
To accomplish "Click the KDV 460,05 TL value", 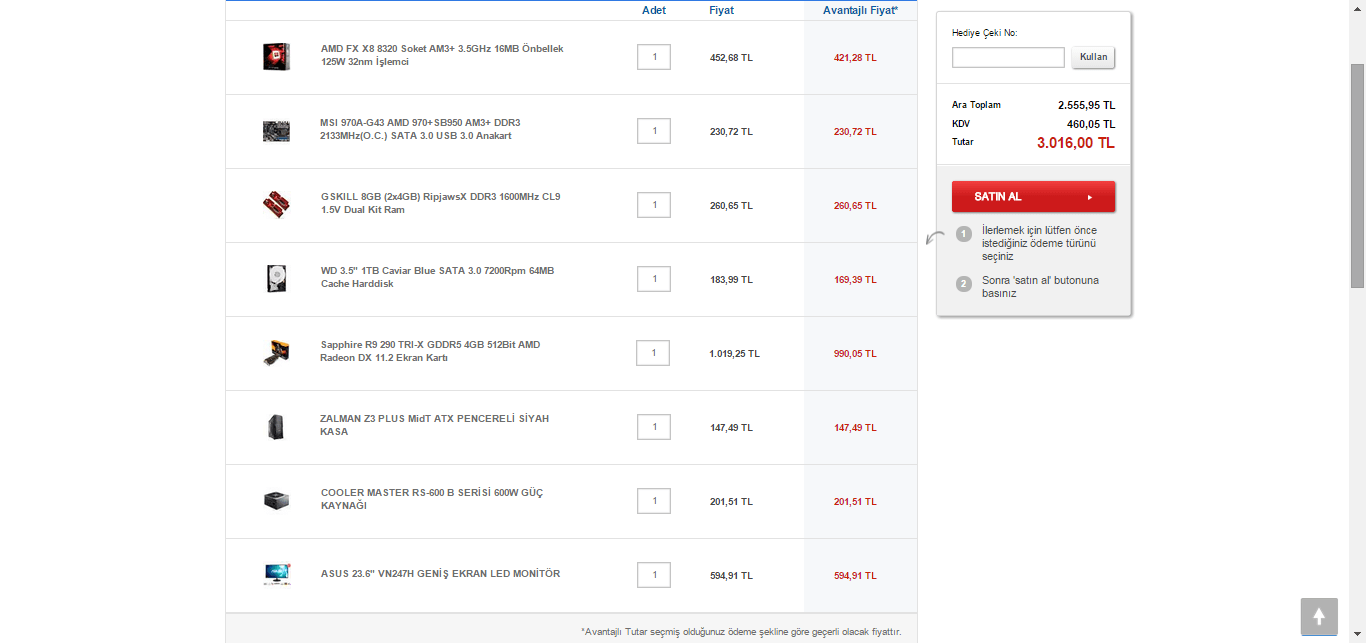I will [1090, 124].
